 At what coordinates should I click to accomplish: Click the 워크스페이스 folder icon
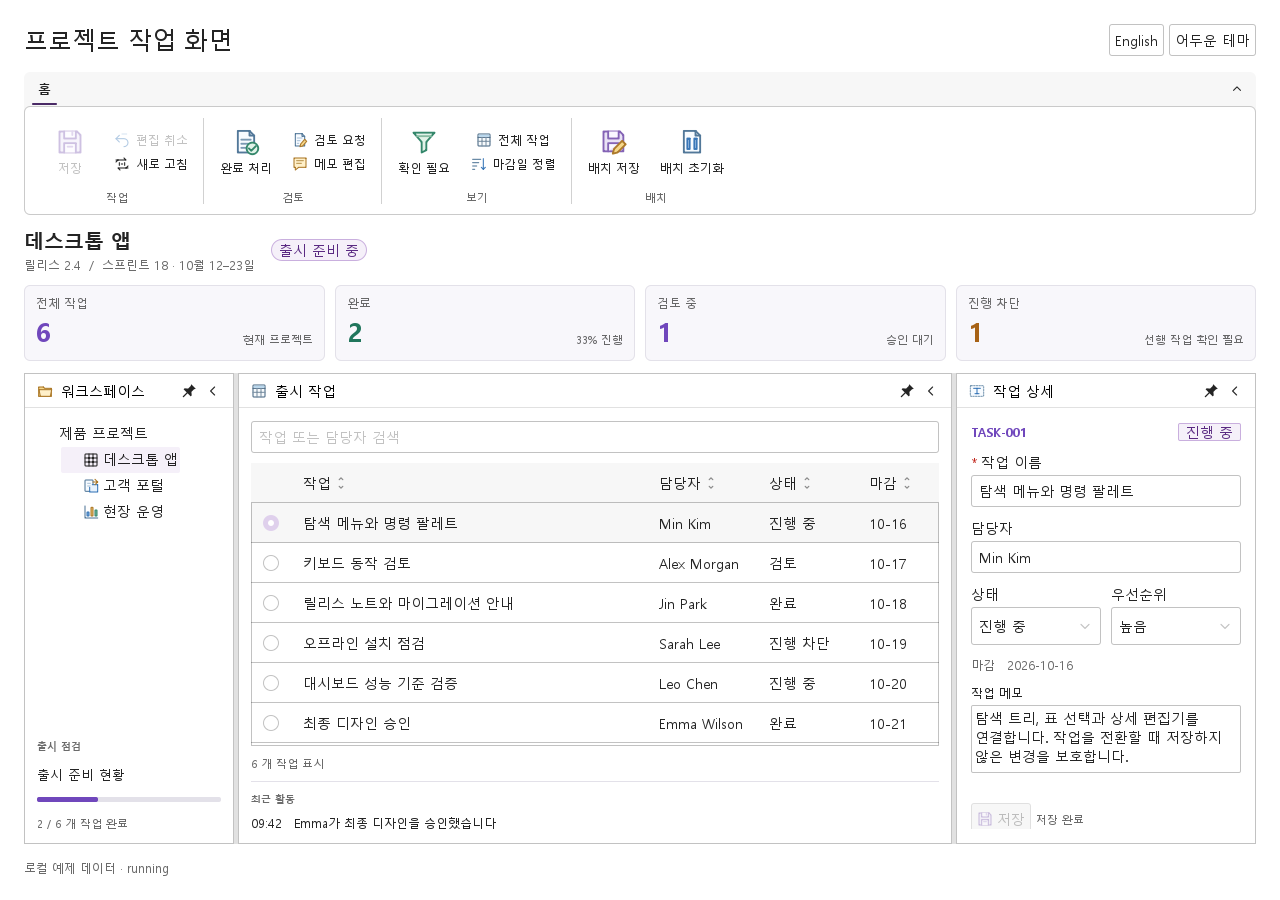tap(45, 391)
